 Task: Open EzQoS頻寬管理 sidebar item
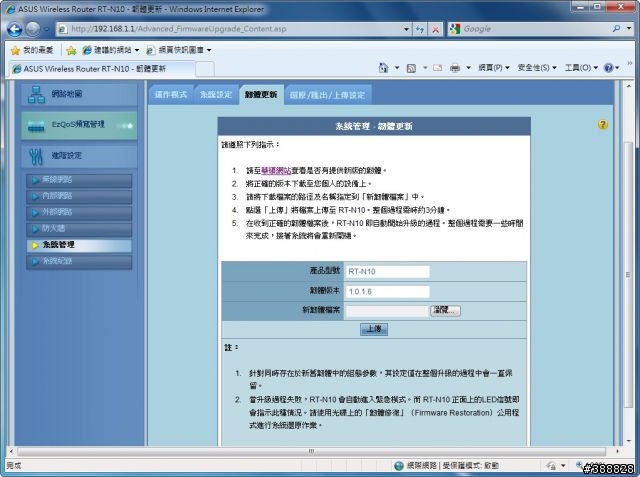[x=79, y=126]
